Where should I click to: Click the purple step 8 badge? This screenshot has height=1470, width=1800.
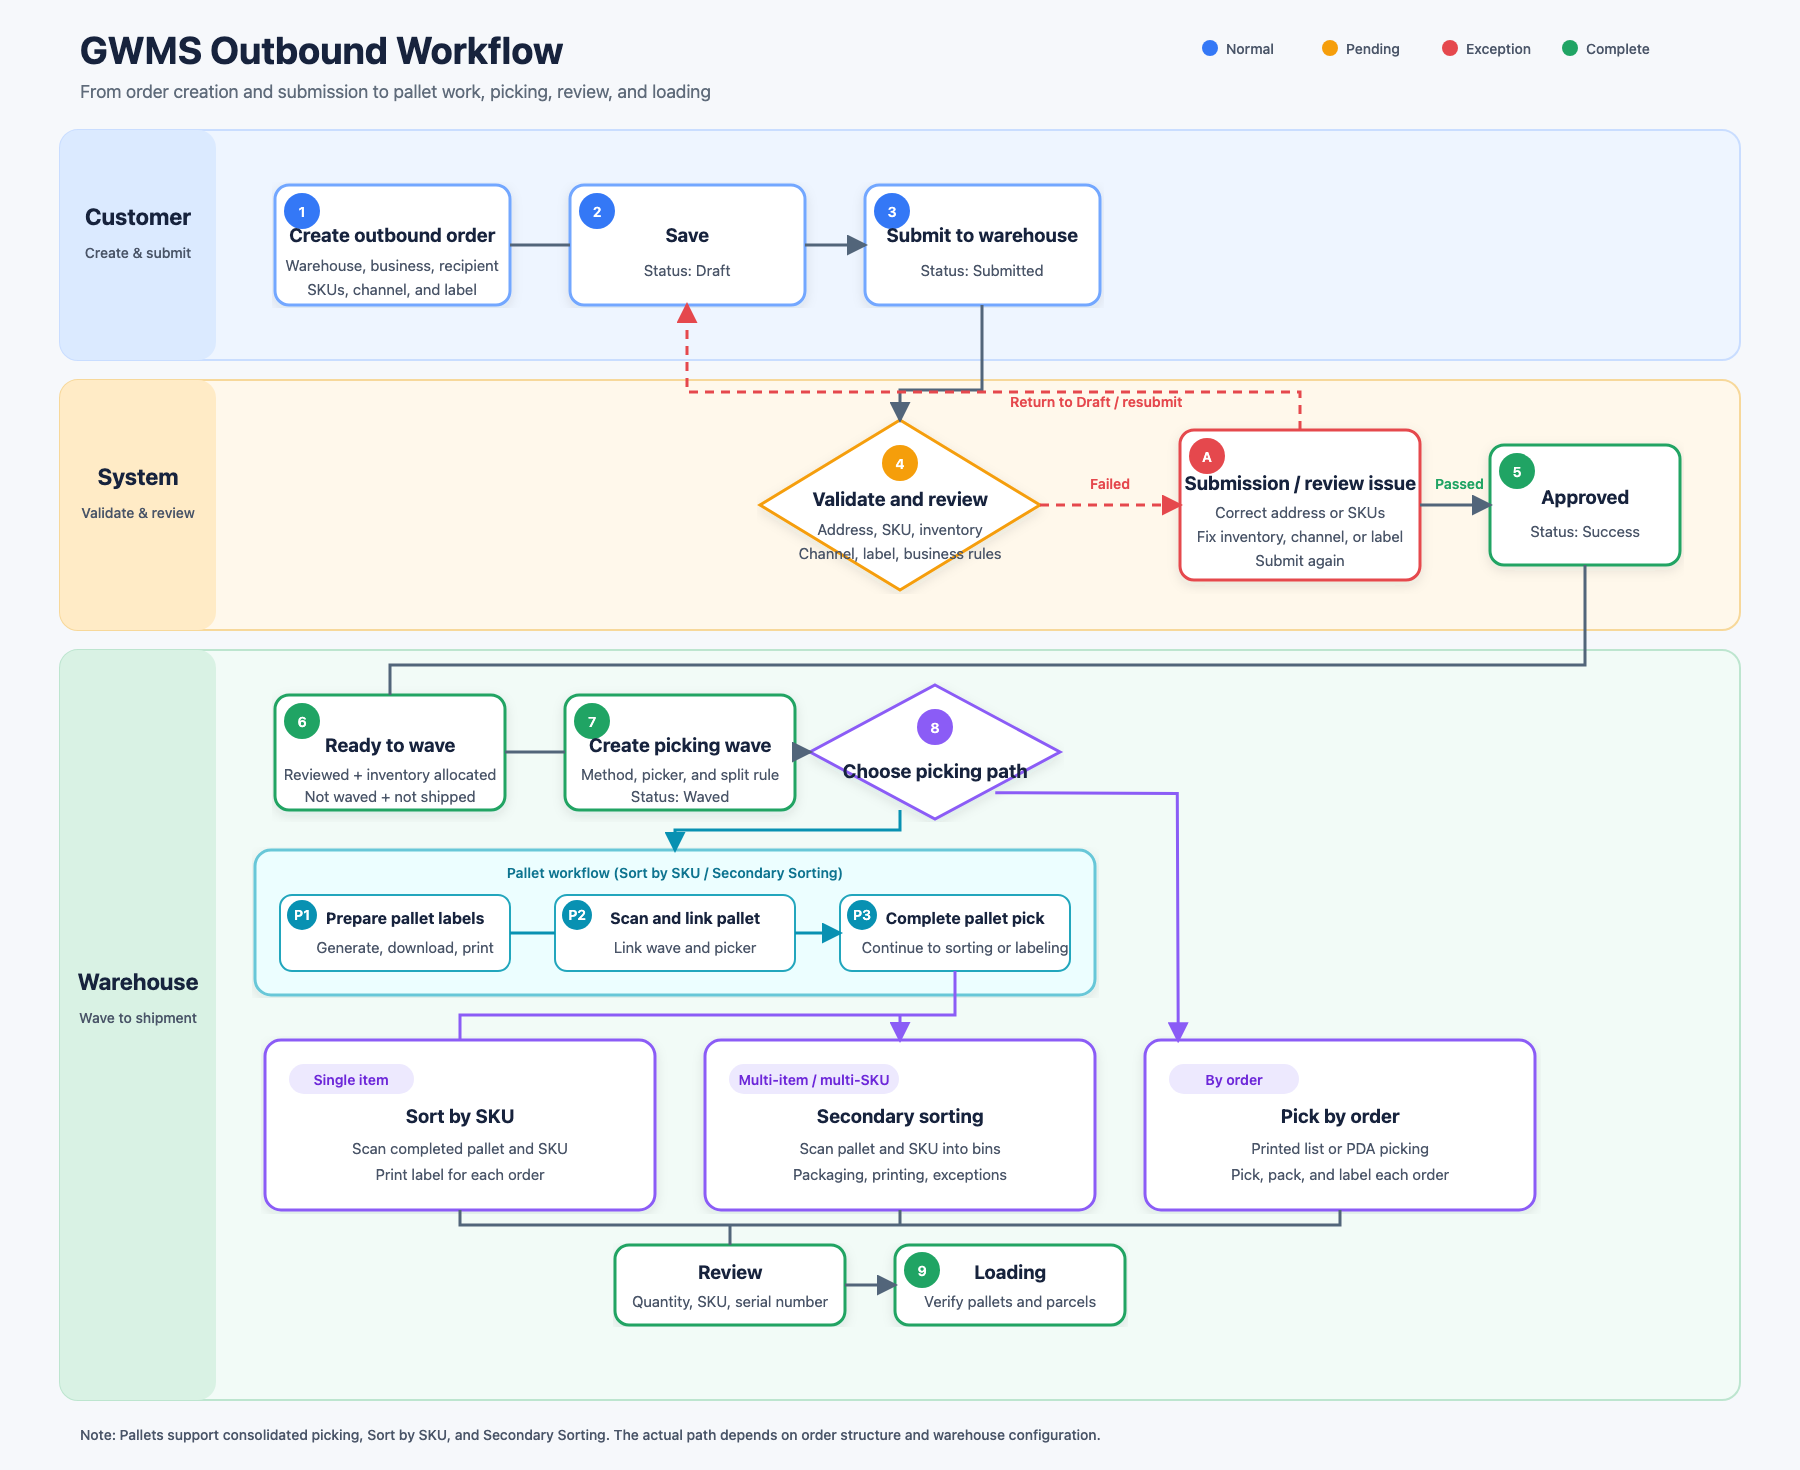(935, 728)
